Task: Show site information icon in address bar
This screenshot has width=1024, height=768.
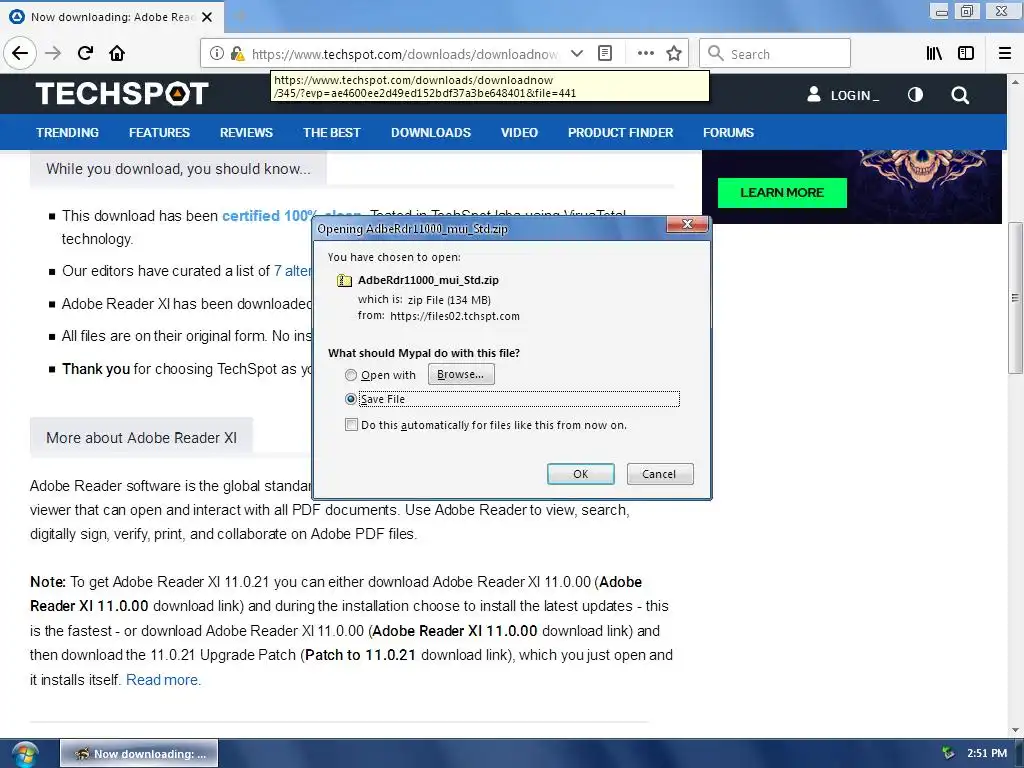Action: [217, 54]
